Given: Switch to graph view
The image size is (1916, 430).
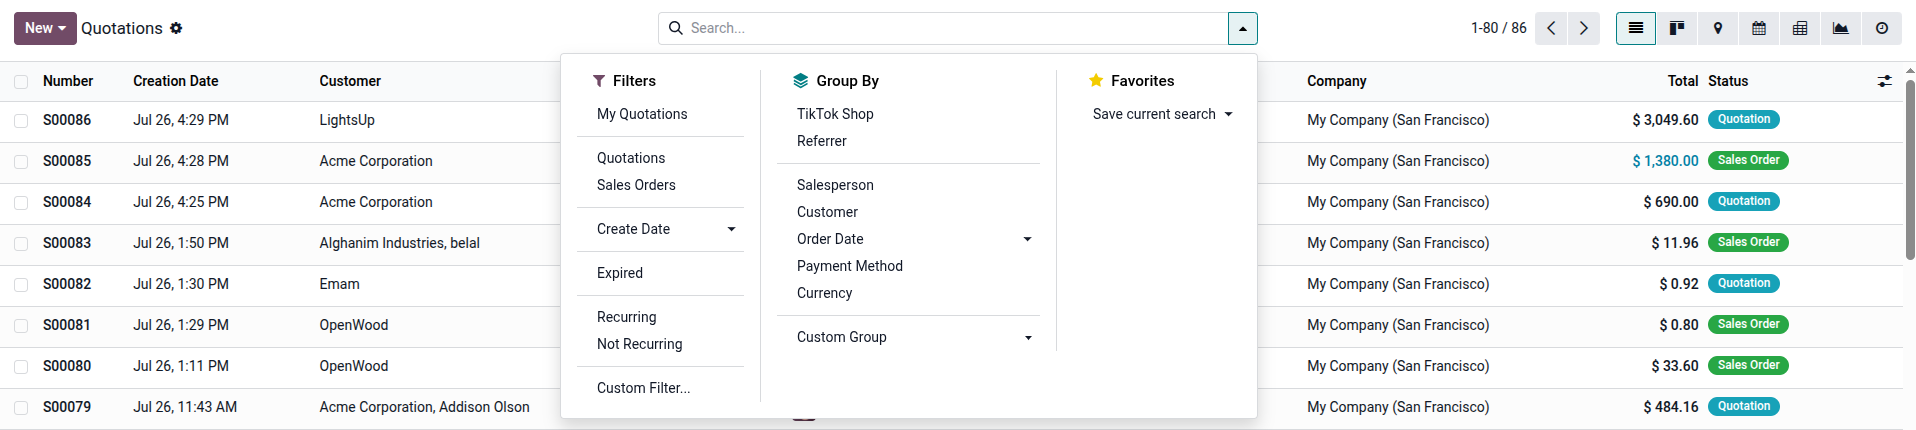Looking at the screenshot, I should pos(1841,28).
